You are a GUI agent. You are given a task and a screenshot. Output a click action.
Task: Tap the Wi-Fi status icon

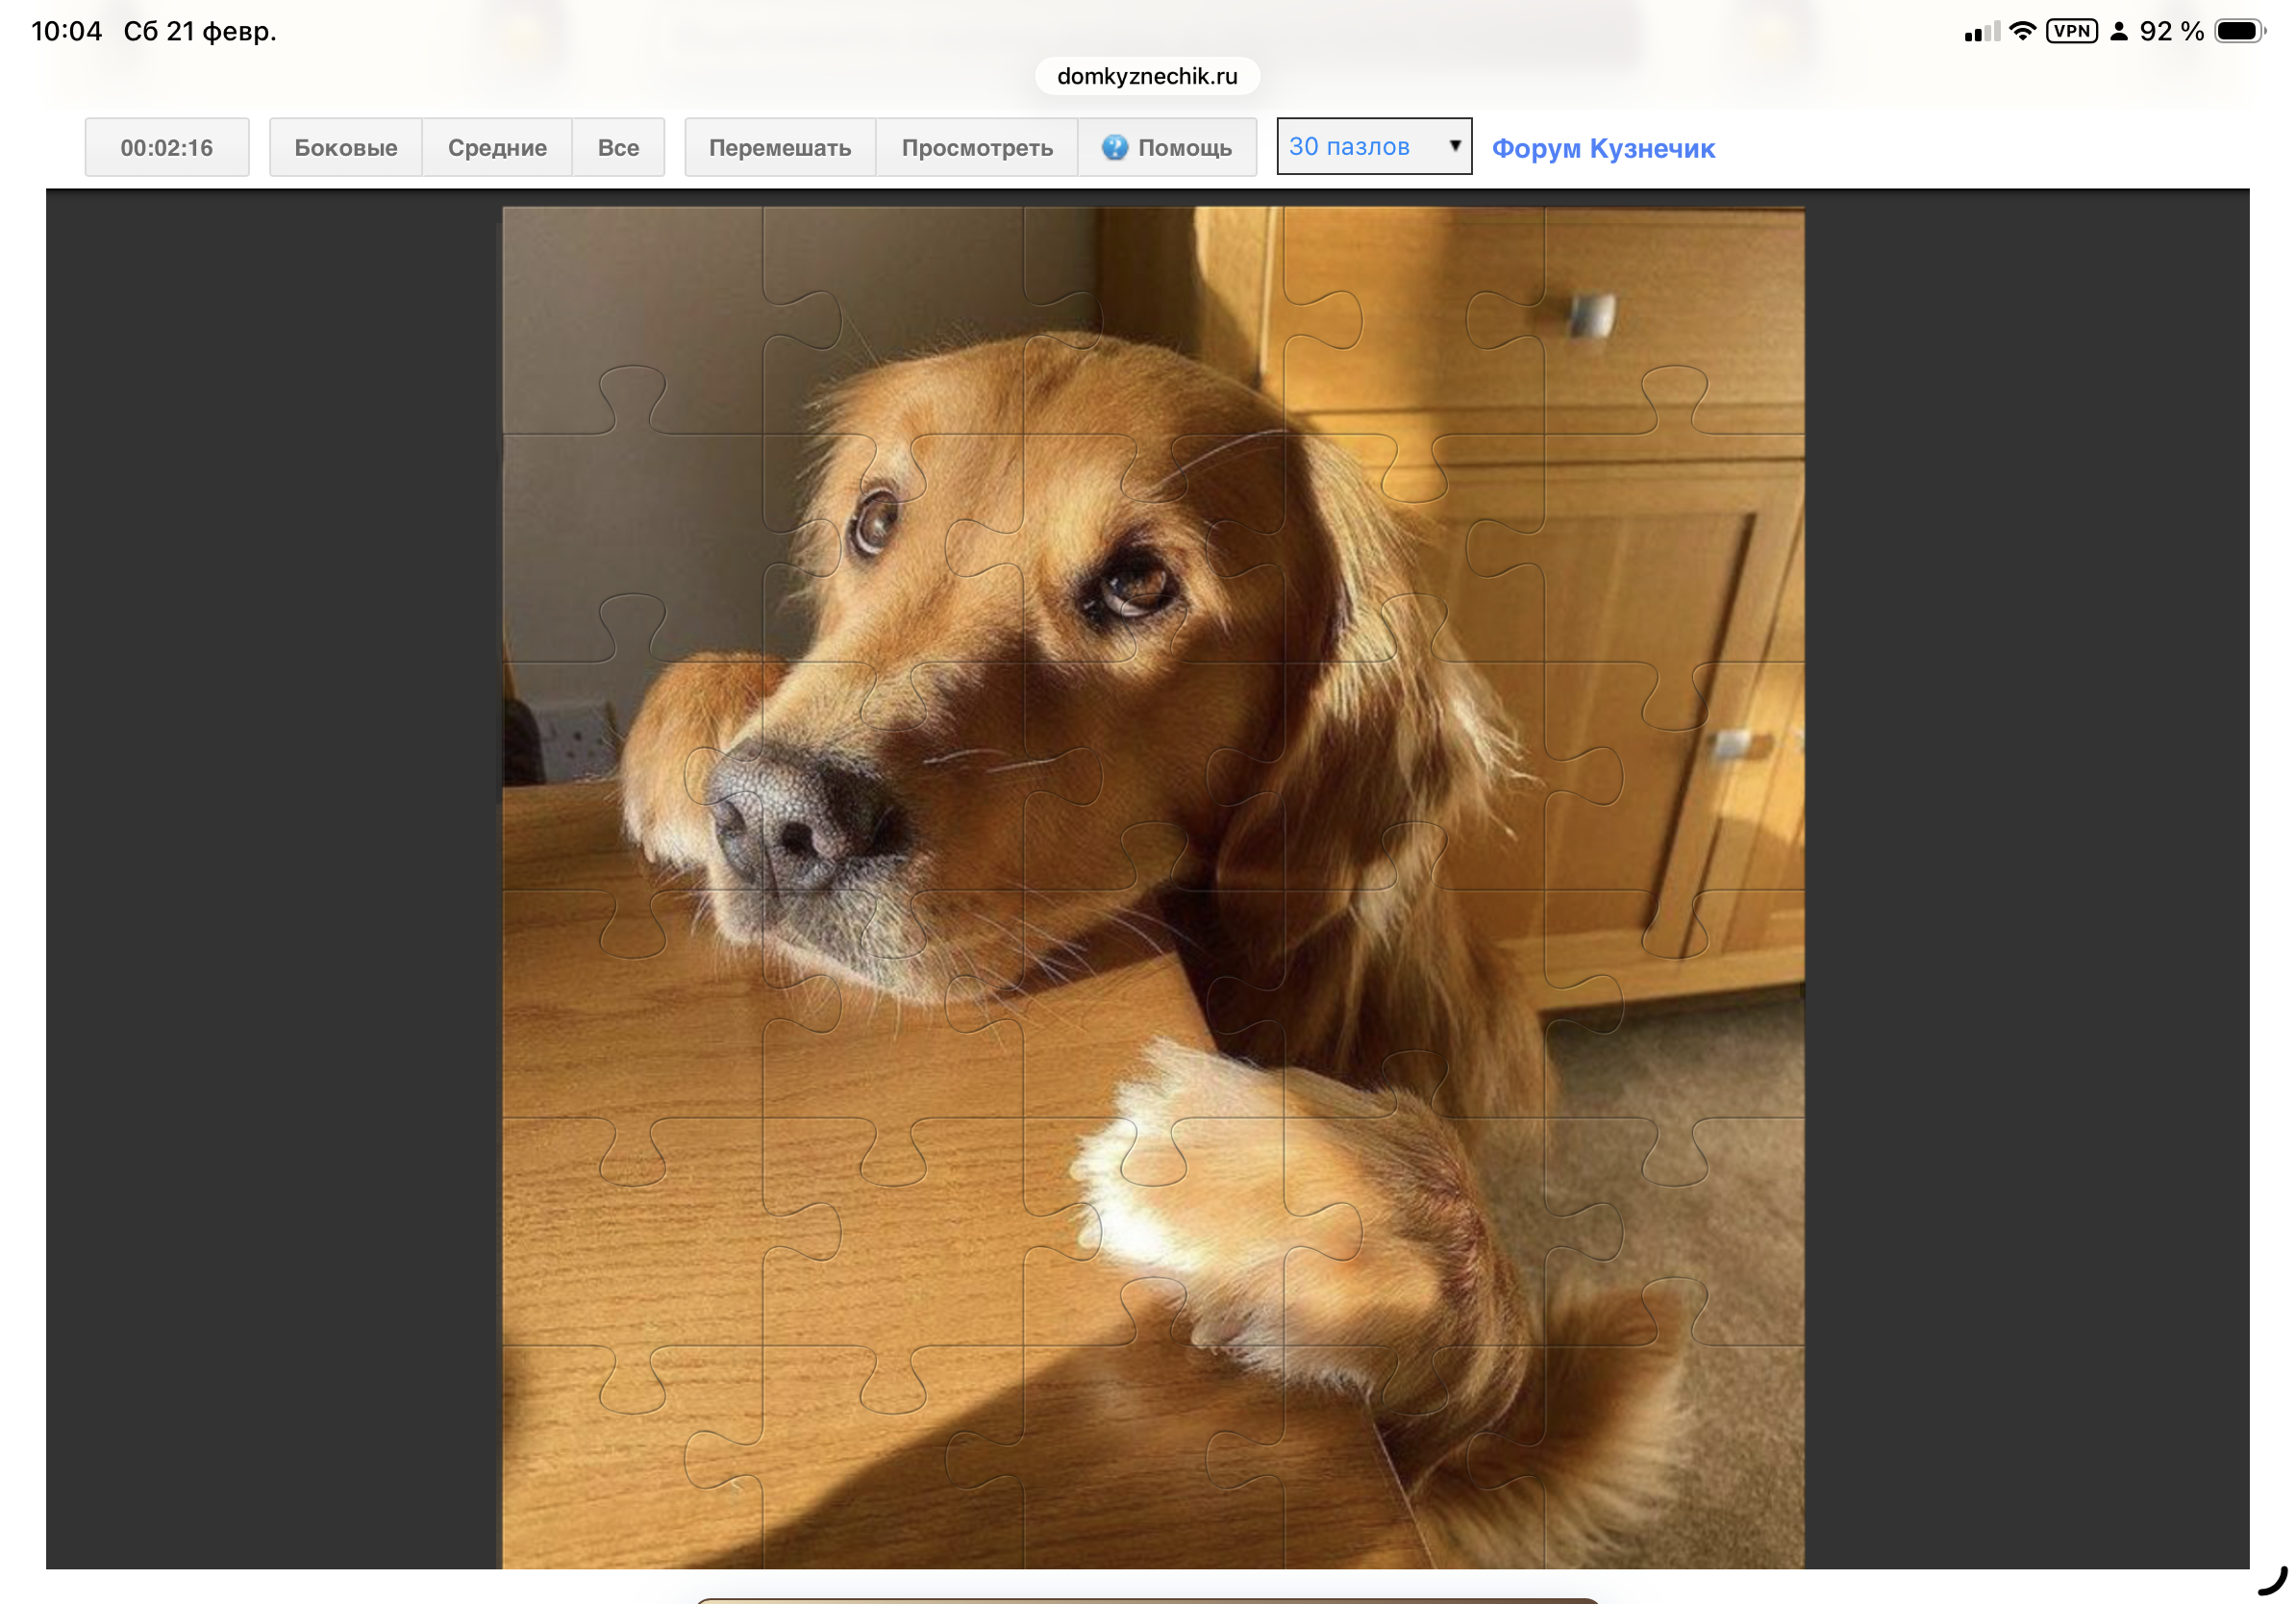pyautogui.click(x=2022, y=31)
